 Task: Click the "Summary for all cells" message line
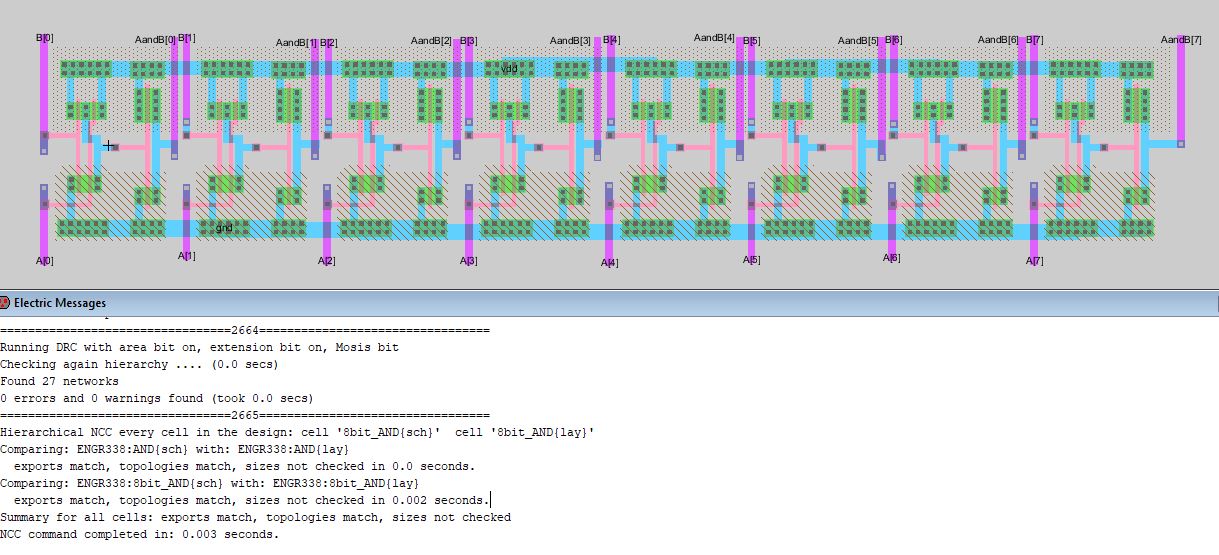click(255, 517)
